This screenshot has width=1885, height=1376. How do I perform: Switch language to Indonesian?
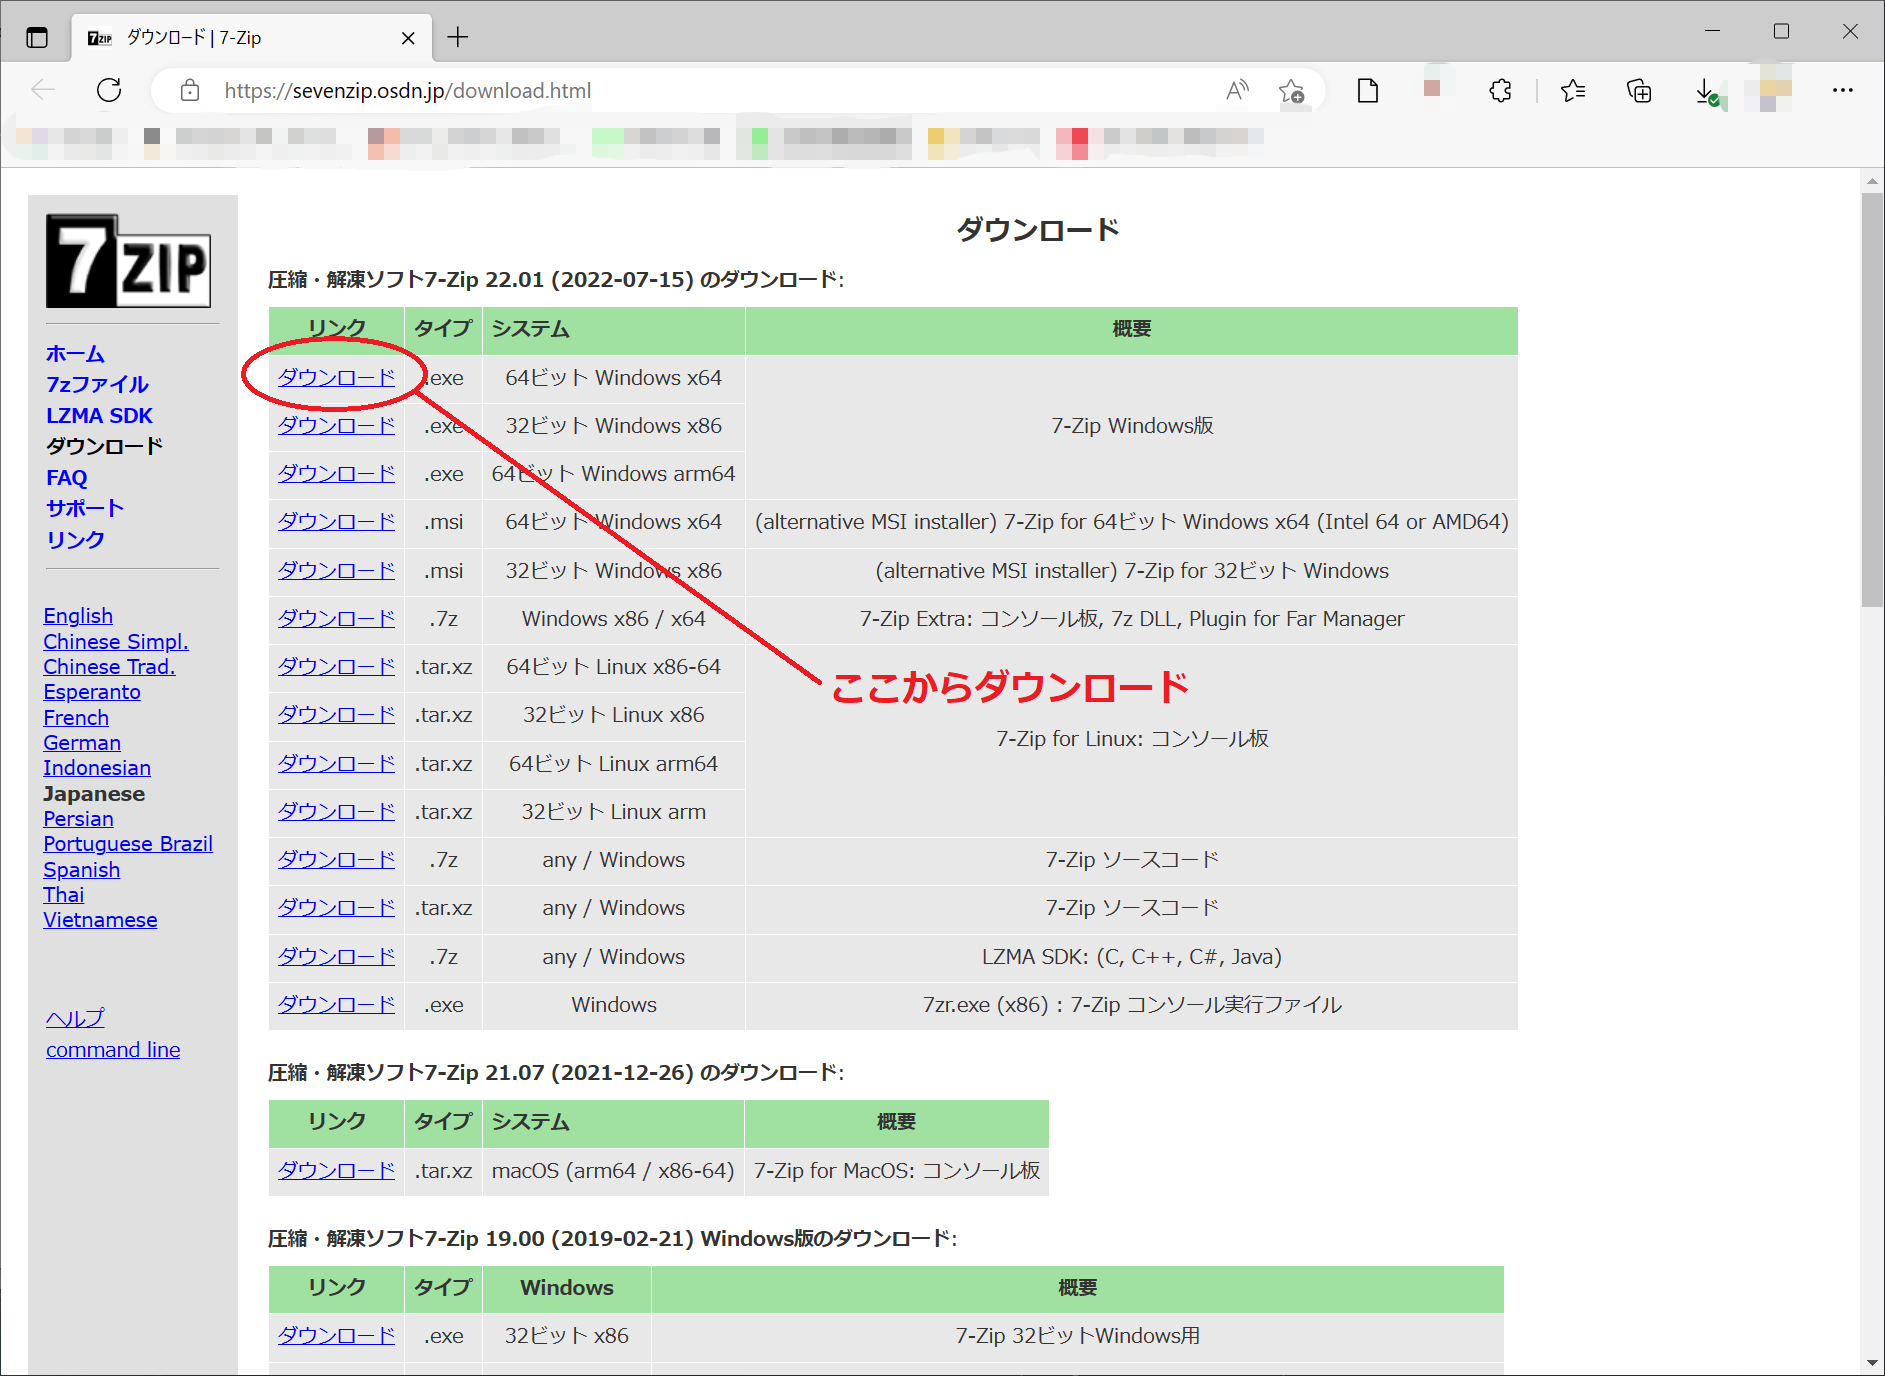click(97, 768)
